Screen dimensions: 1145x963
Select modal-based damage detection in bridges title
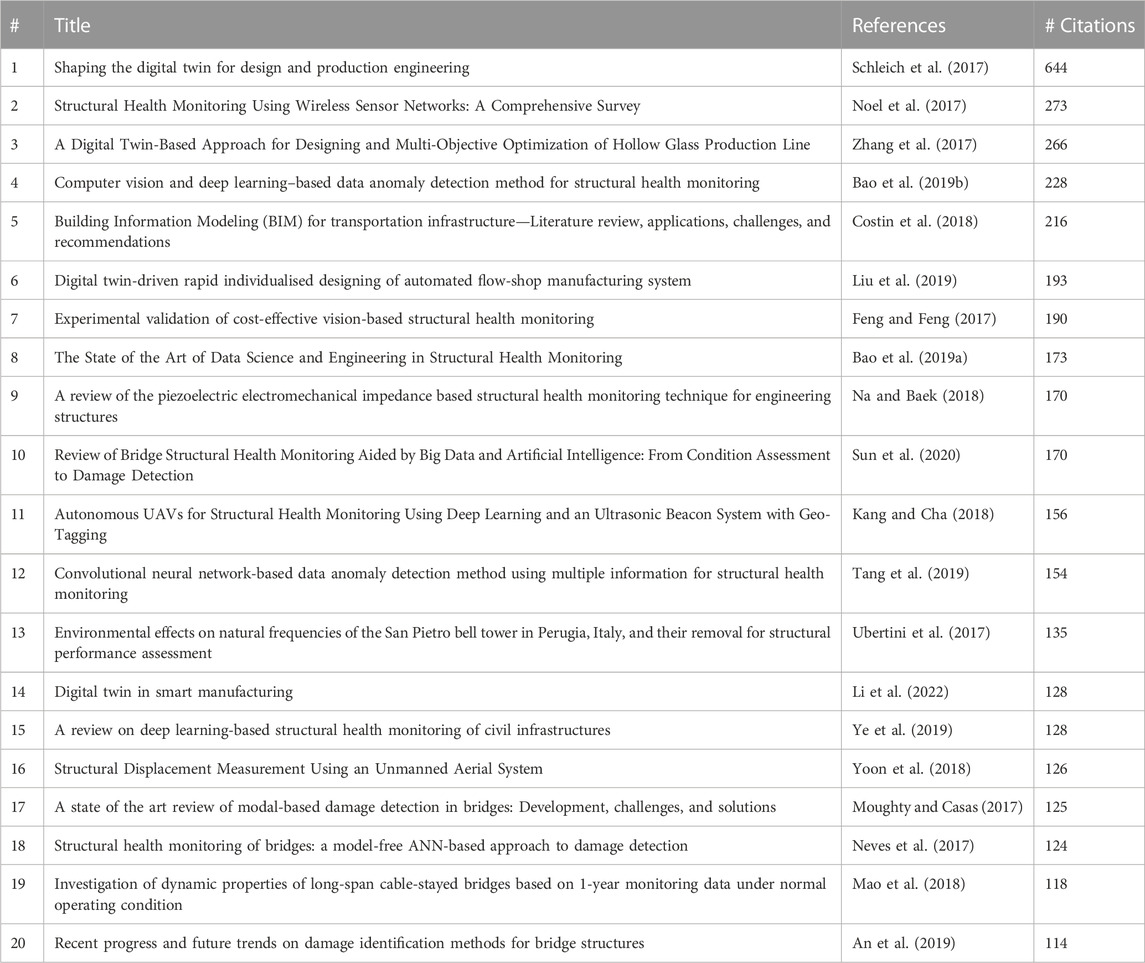point(415,807)
